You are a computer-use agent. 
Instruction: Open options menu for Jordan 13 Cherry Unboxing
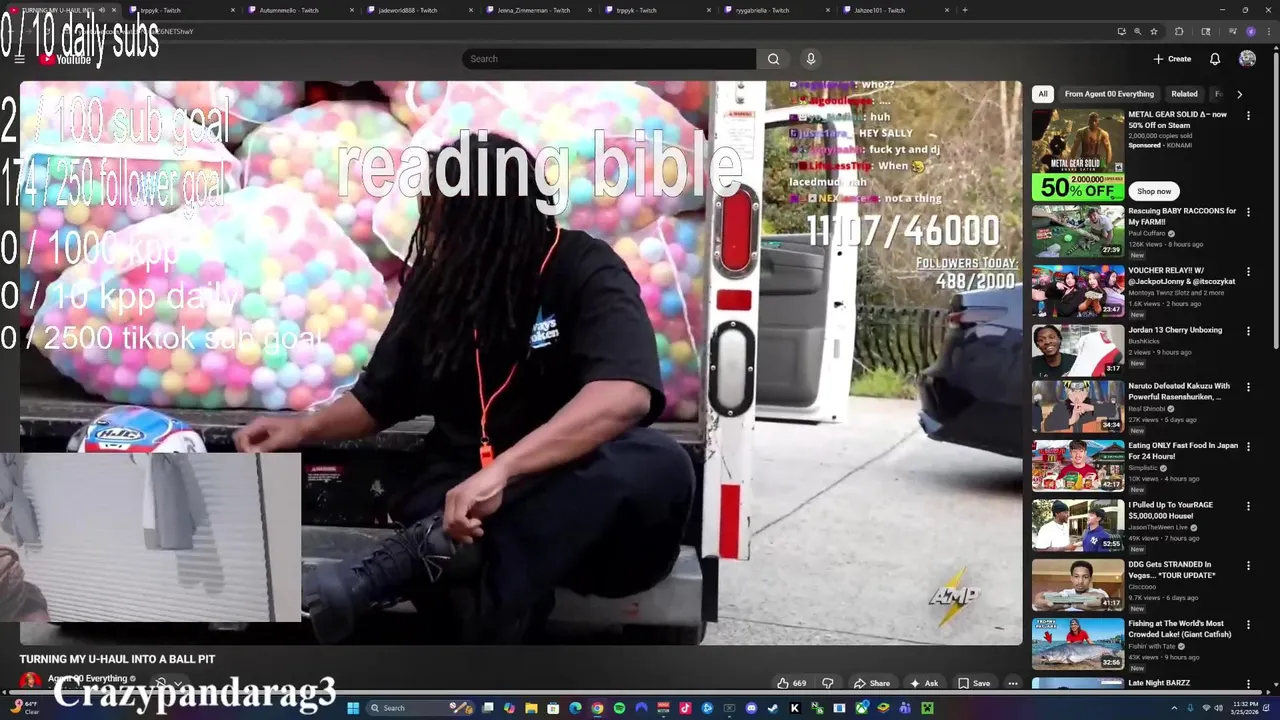tap(1248, 331)
